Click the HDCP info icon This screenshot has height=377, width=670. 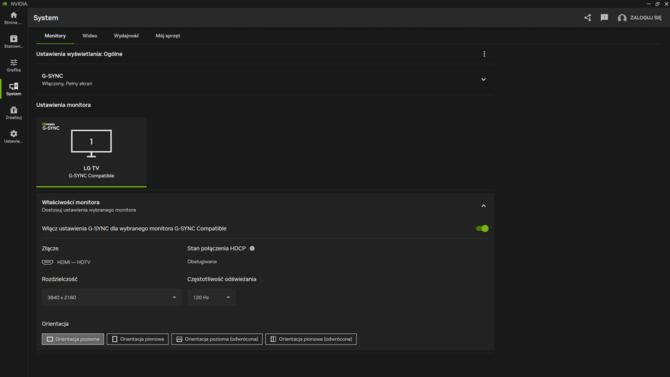(252, 248)
